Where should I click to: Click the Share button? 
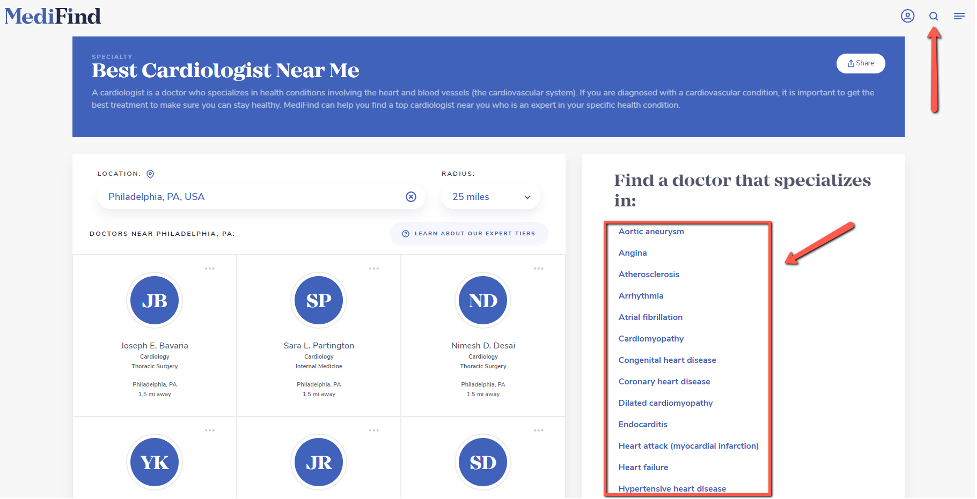[x=860, y=63]
